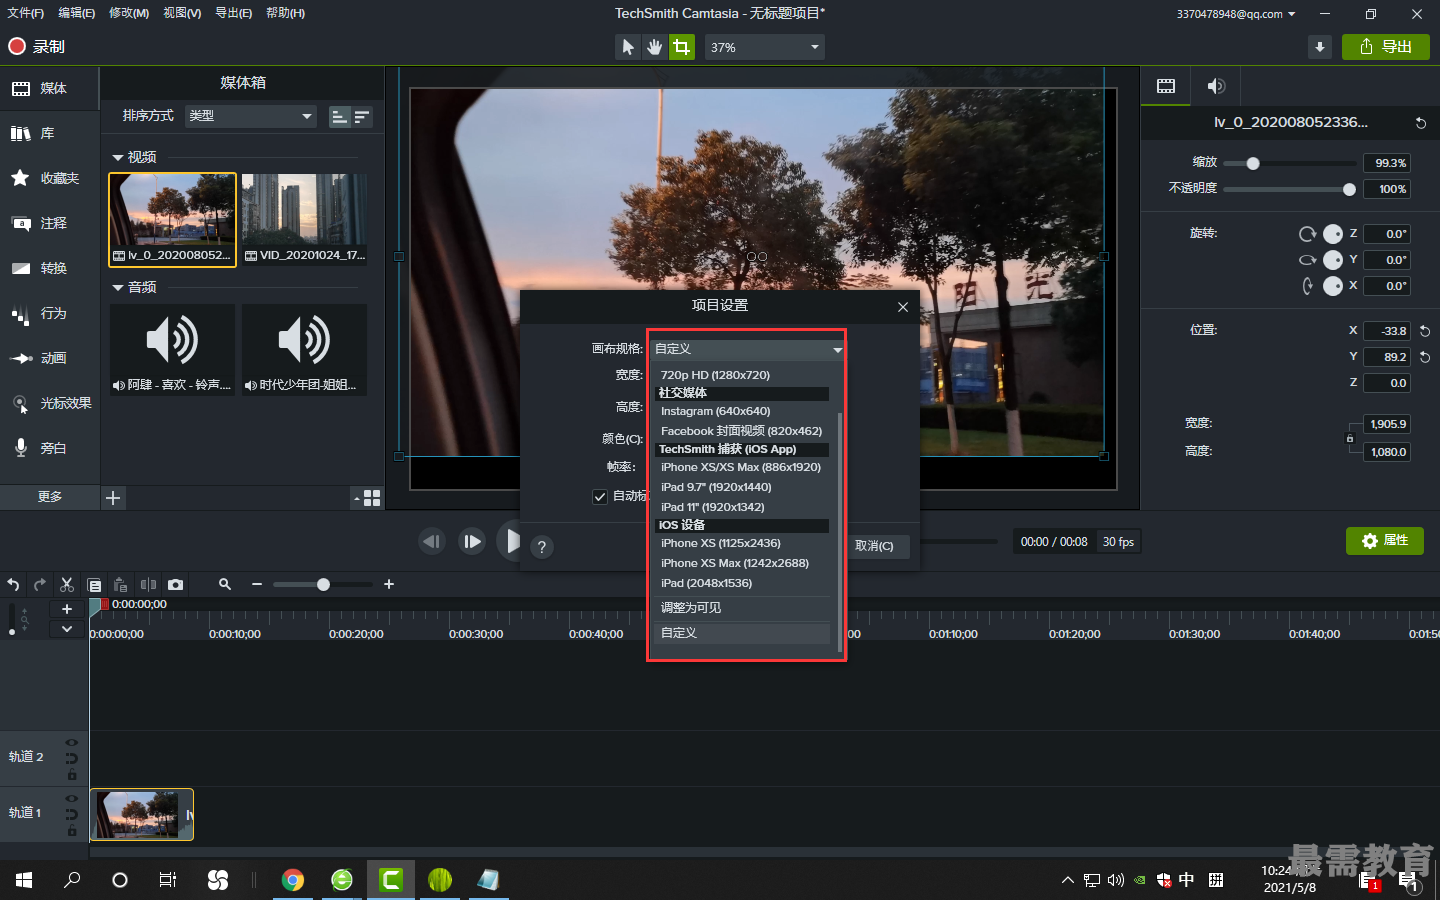Click the download arrow icon next to export

pos(1320,47)
